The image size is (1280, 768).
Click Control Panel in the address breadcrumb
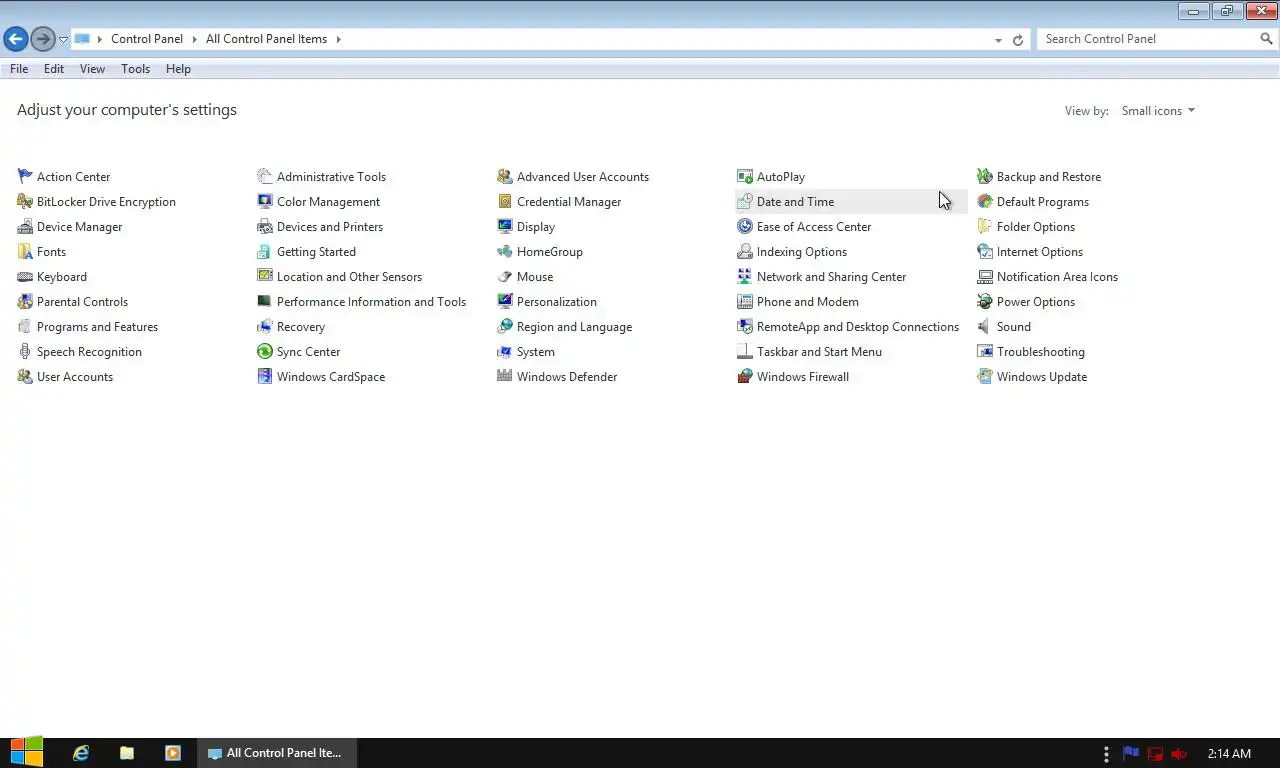click(147, 39)
